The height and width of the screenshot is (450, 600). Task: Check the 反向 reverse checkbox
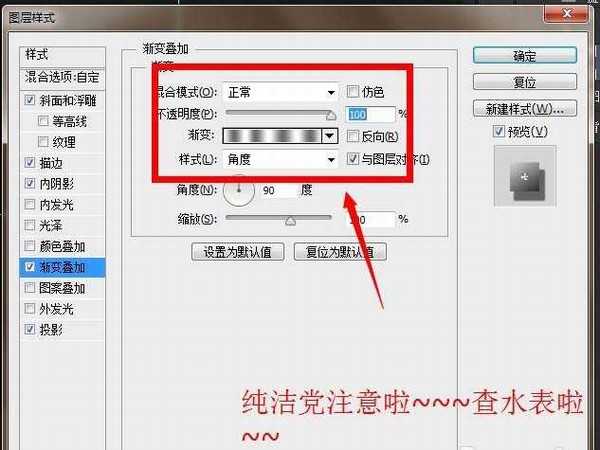click(x=352, y=136)
